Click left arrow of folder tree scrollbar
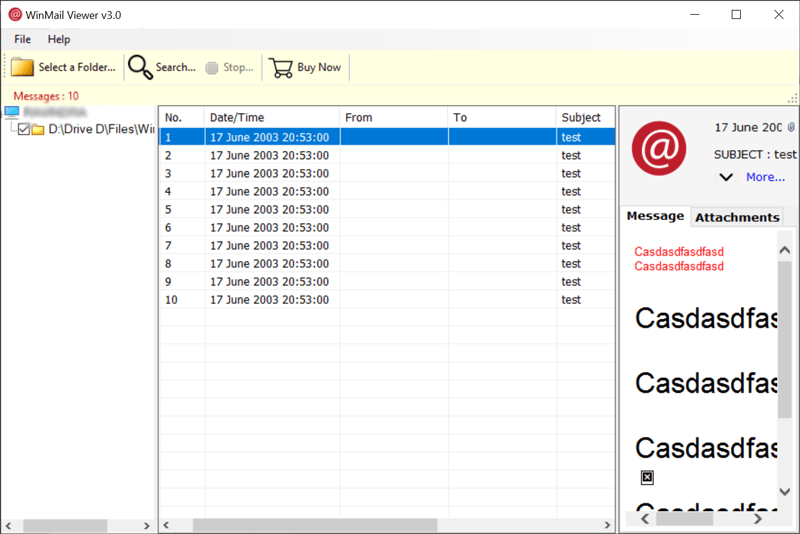 [8, 525]
